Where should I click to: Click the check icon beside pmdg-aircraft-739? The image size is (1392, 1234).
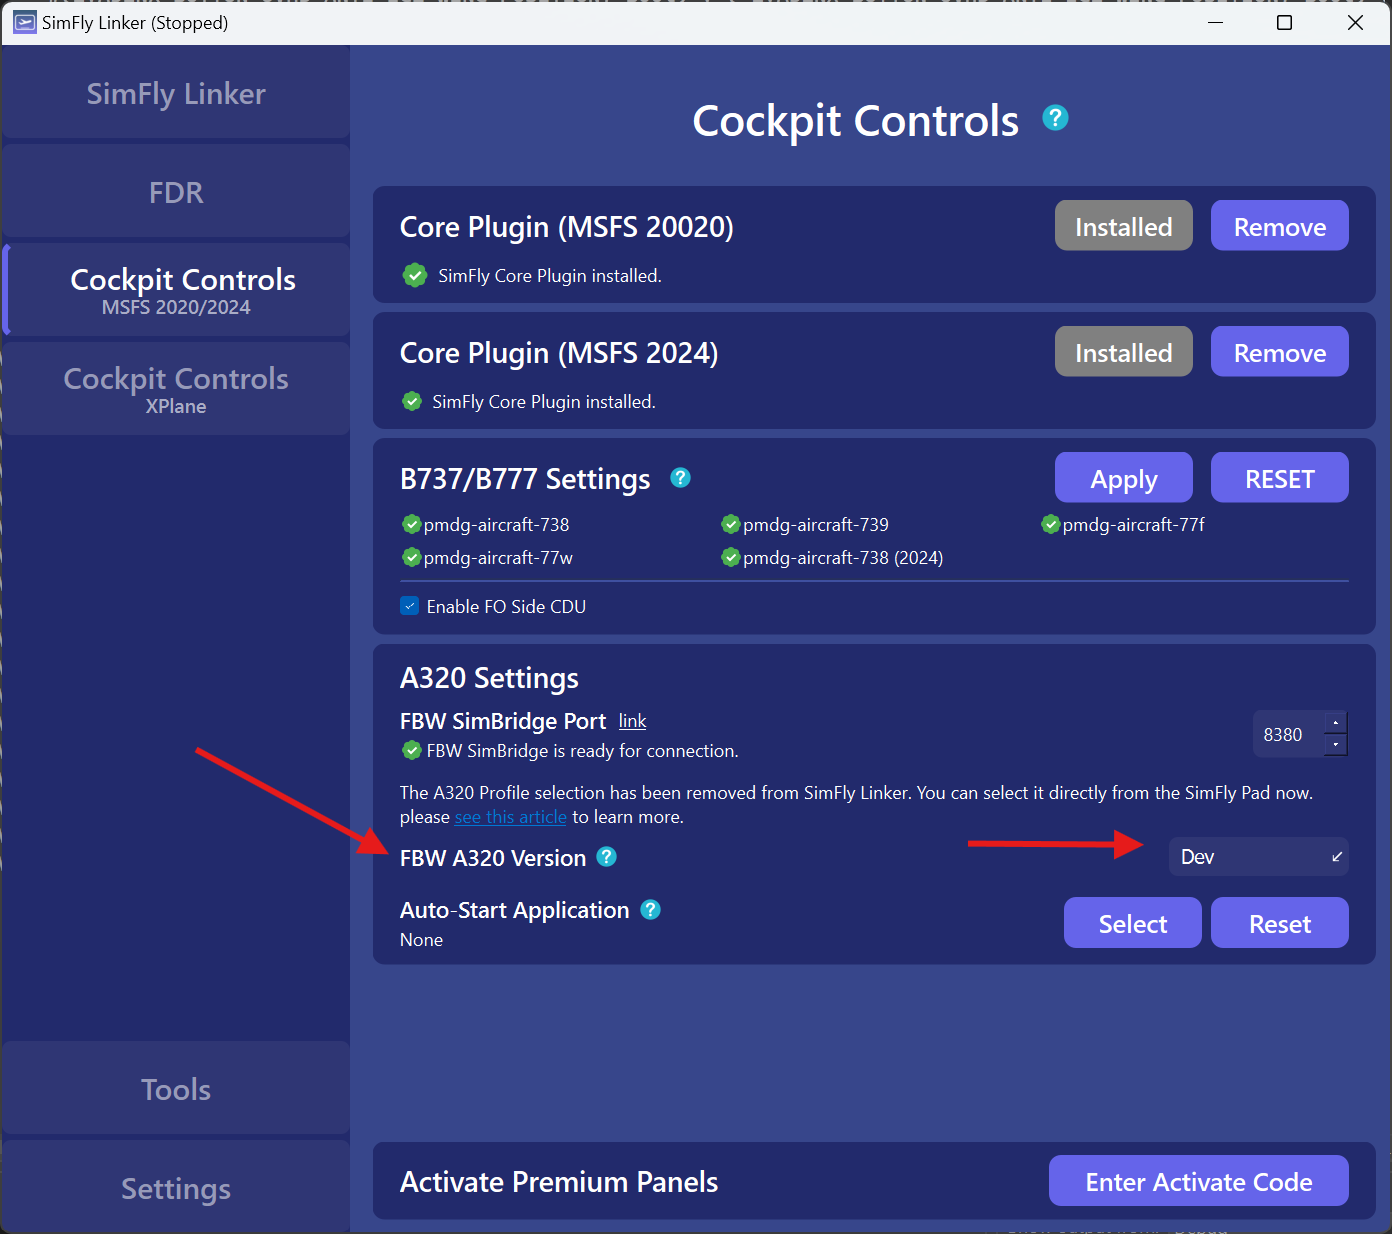coord(731,524)
